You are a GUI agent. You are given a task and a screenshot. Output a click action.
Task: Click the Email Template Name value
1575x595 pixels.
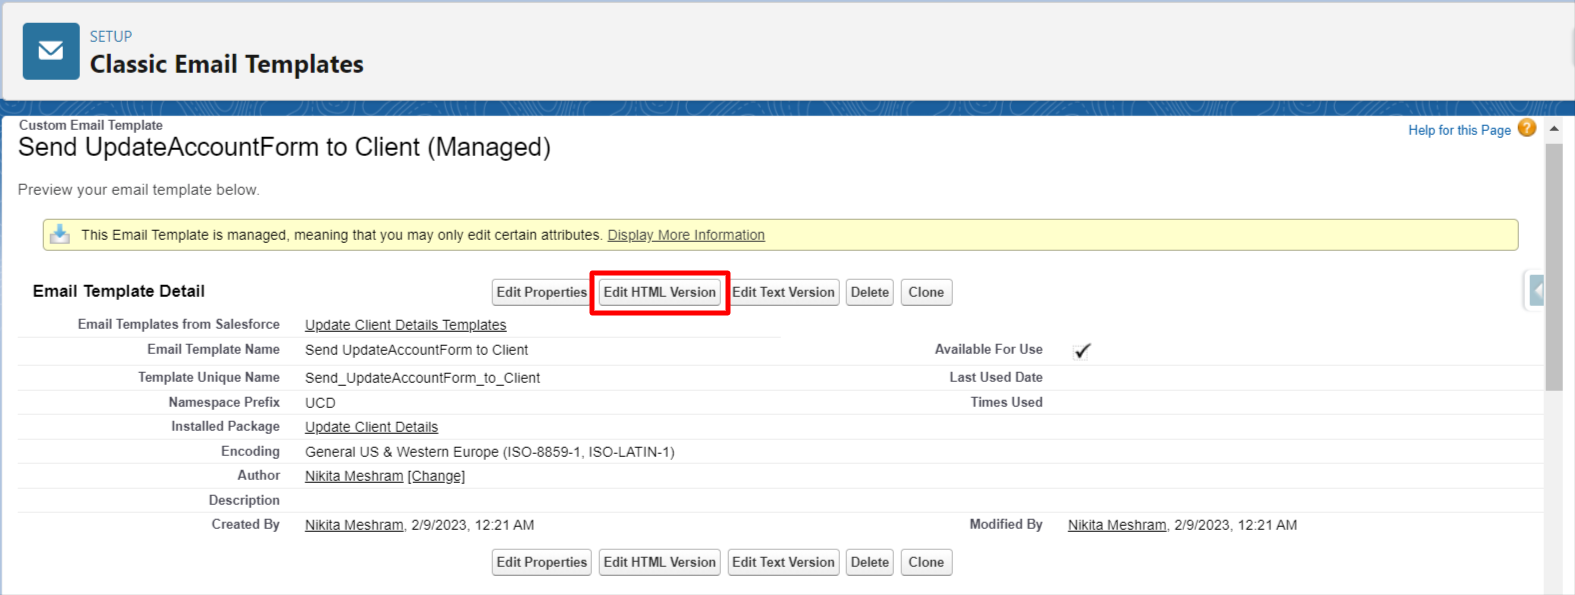pos(416,350)
